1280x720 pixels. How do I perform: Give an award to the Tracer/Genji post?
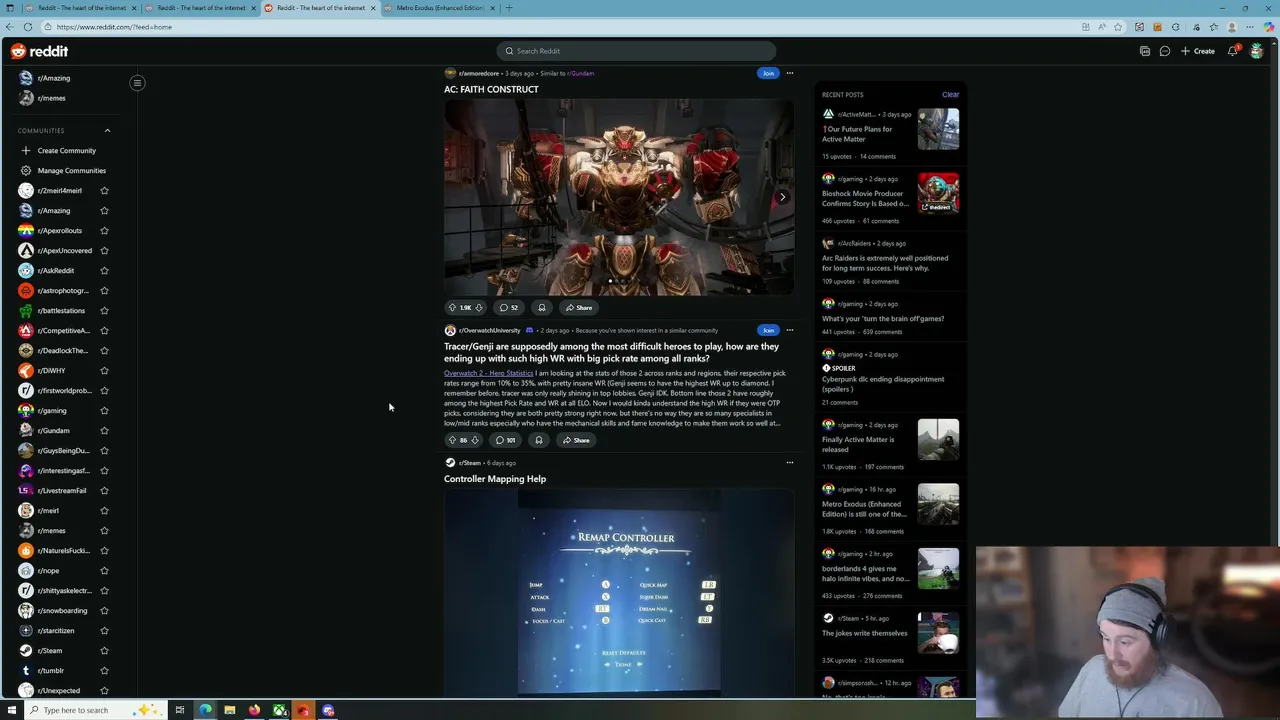coord(538,440)
